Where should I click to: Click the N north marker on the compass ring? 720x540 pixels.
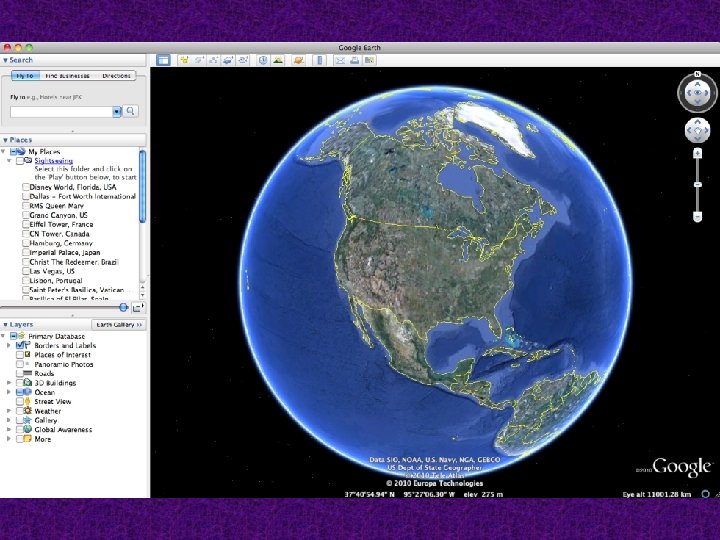pyautogui.click(x=698, y=74)
